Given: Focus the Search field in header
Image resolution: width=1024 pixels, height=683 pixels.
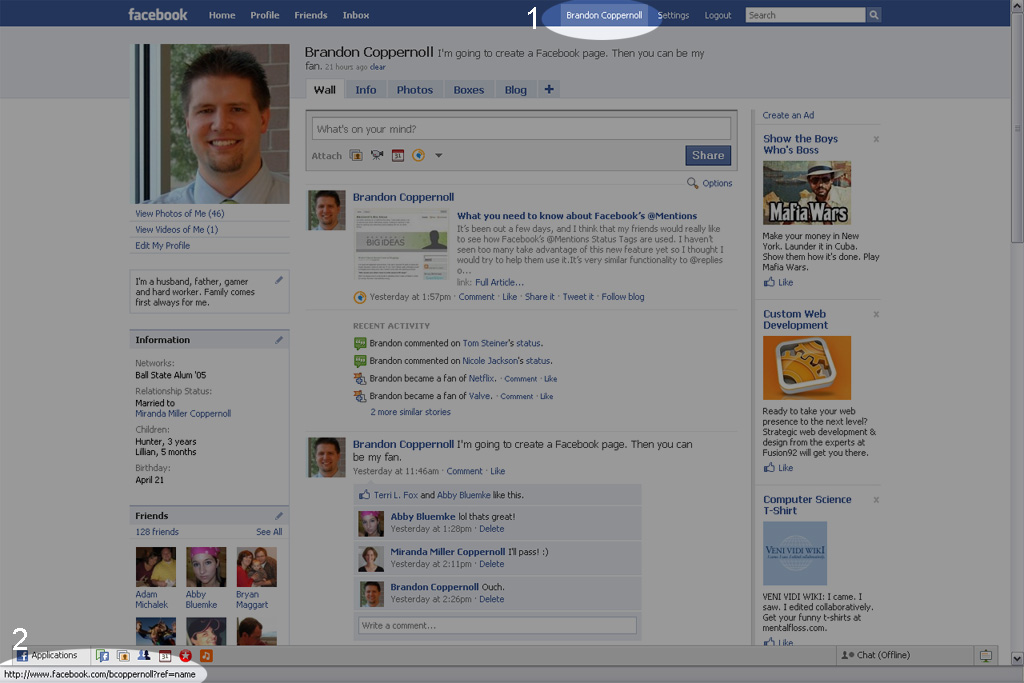Looking at the screenshot, I should tap(805, 15).
